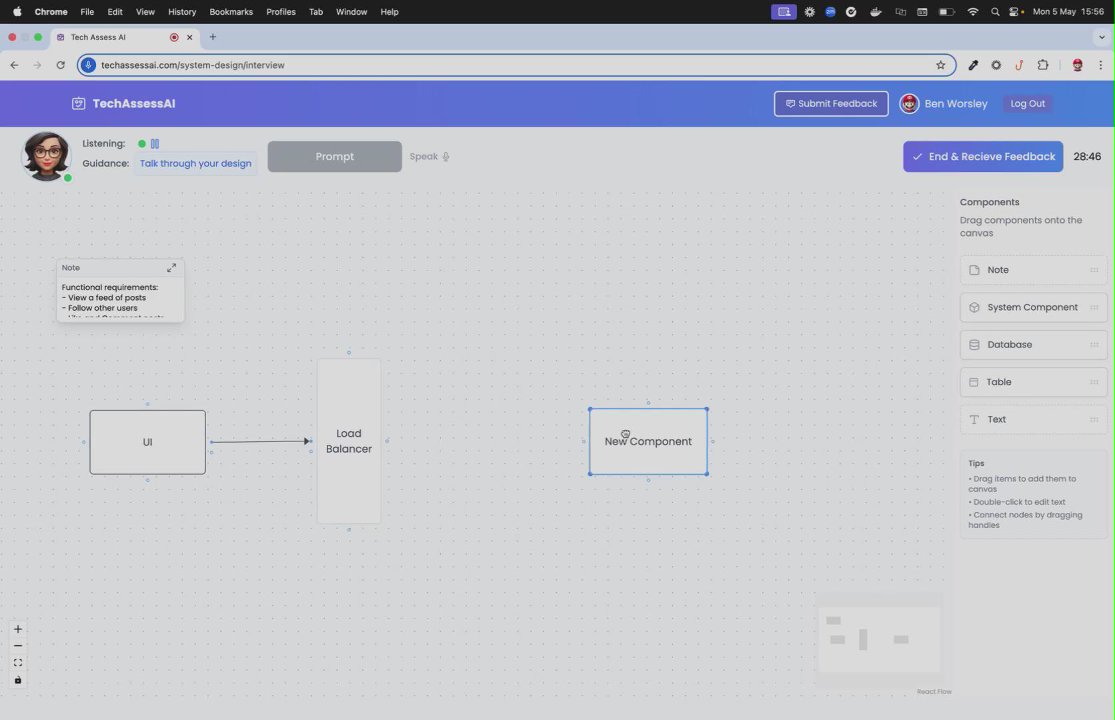Screen dimensions: 1115x720
Task: Open the View menu in the menu bar
Action: tap(145, 12)
